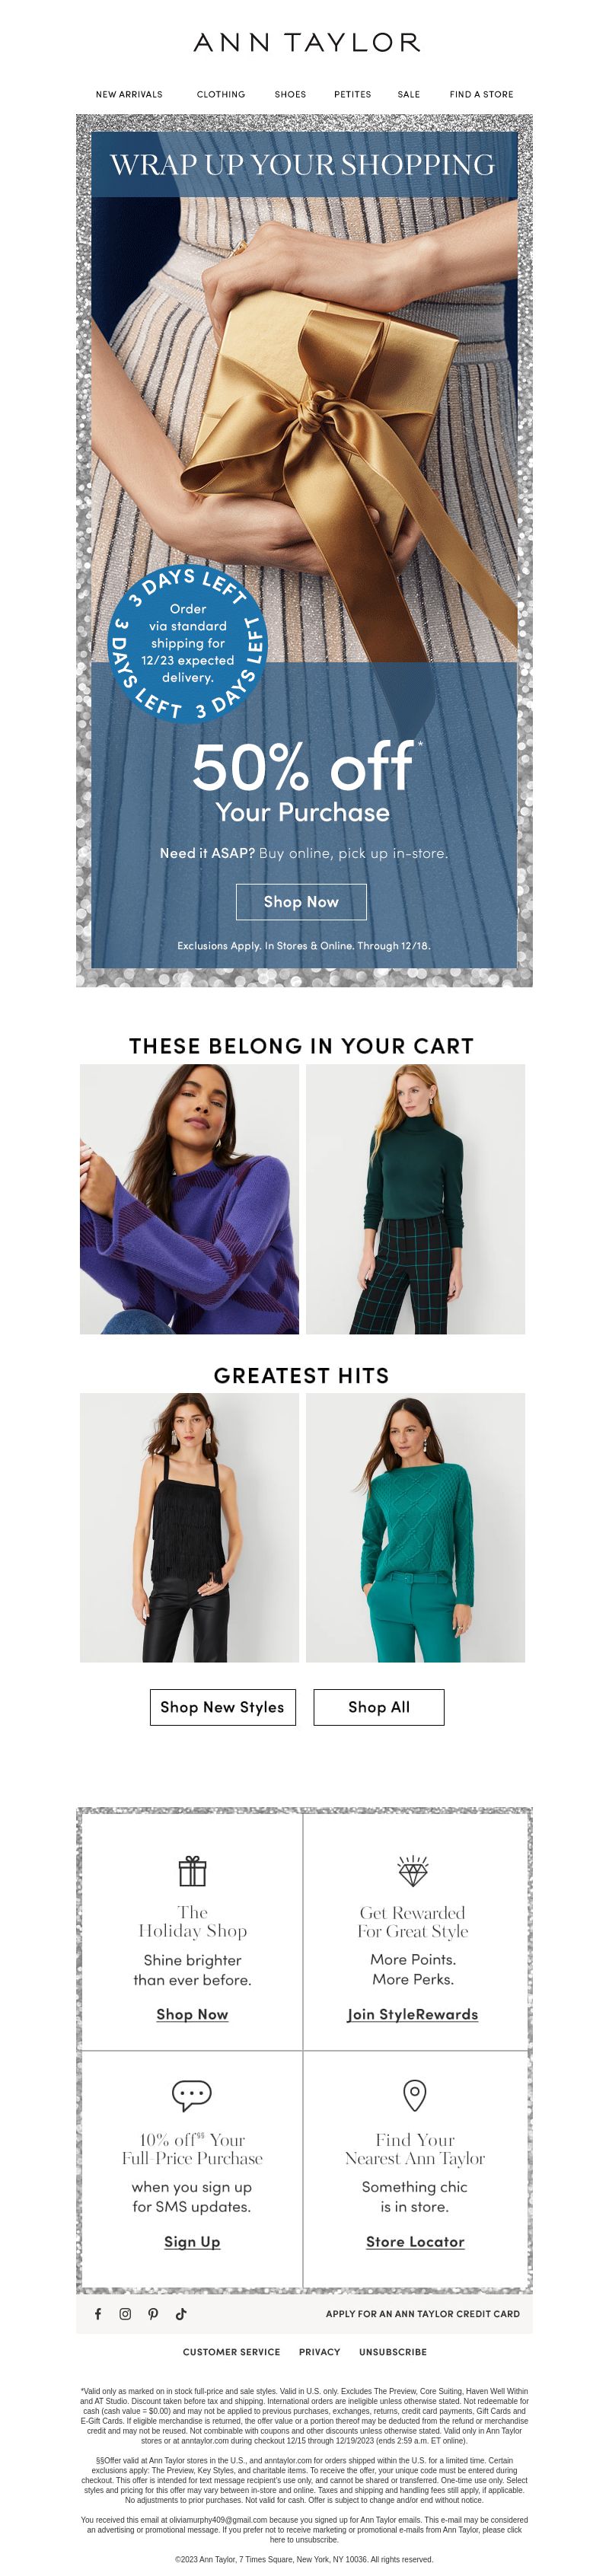The width and height of the screenshot is (609, 2576).
Task: Open the TikTok social icon
Action: click(x=181, y=2313)
